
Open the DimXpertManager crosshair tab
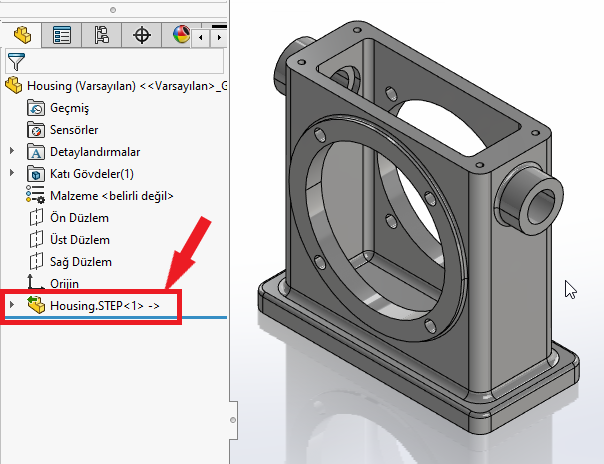141,36
